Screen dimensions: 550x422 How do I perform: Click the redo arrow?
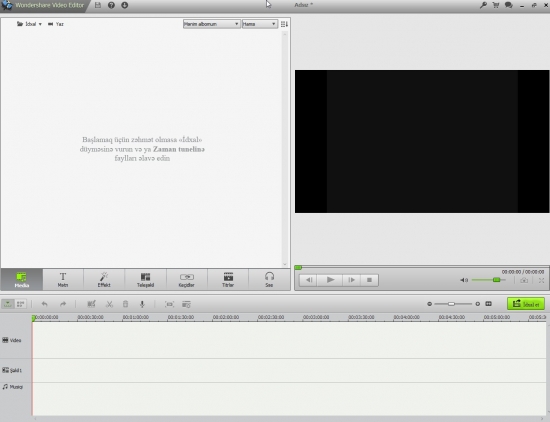pyautogui.click(x=63, y=304)
